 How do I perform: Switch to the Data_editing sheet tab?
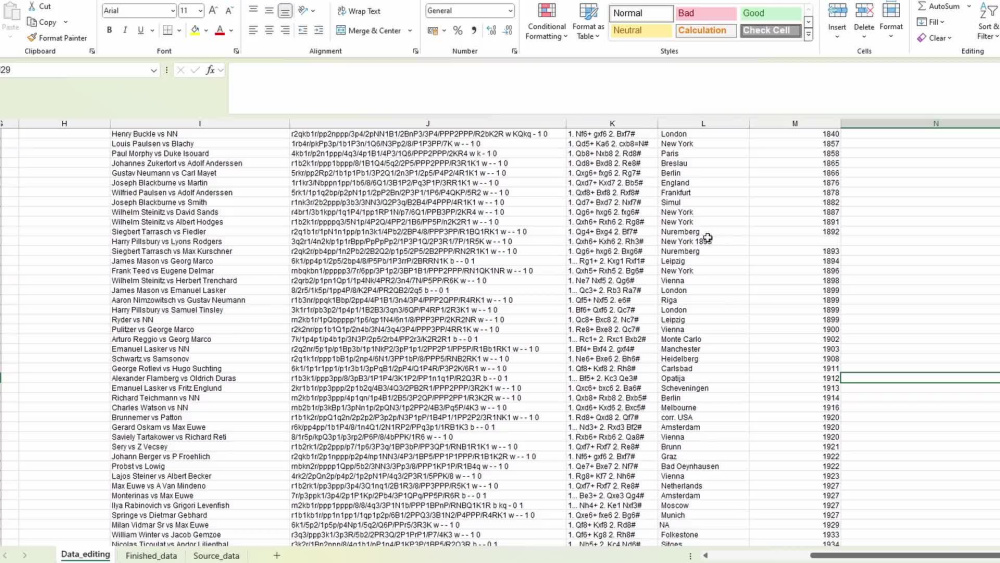[85, 555]
